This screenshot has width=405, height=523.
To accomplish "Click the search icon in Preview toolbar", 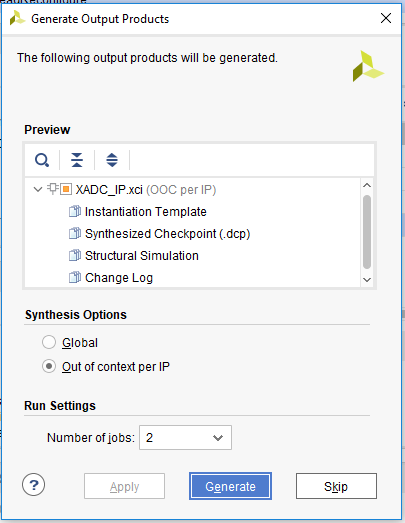I will coord(42,160).
